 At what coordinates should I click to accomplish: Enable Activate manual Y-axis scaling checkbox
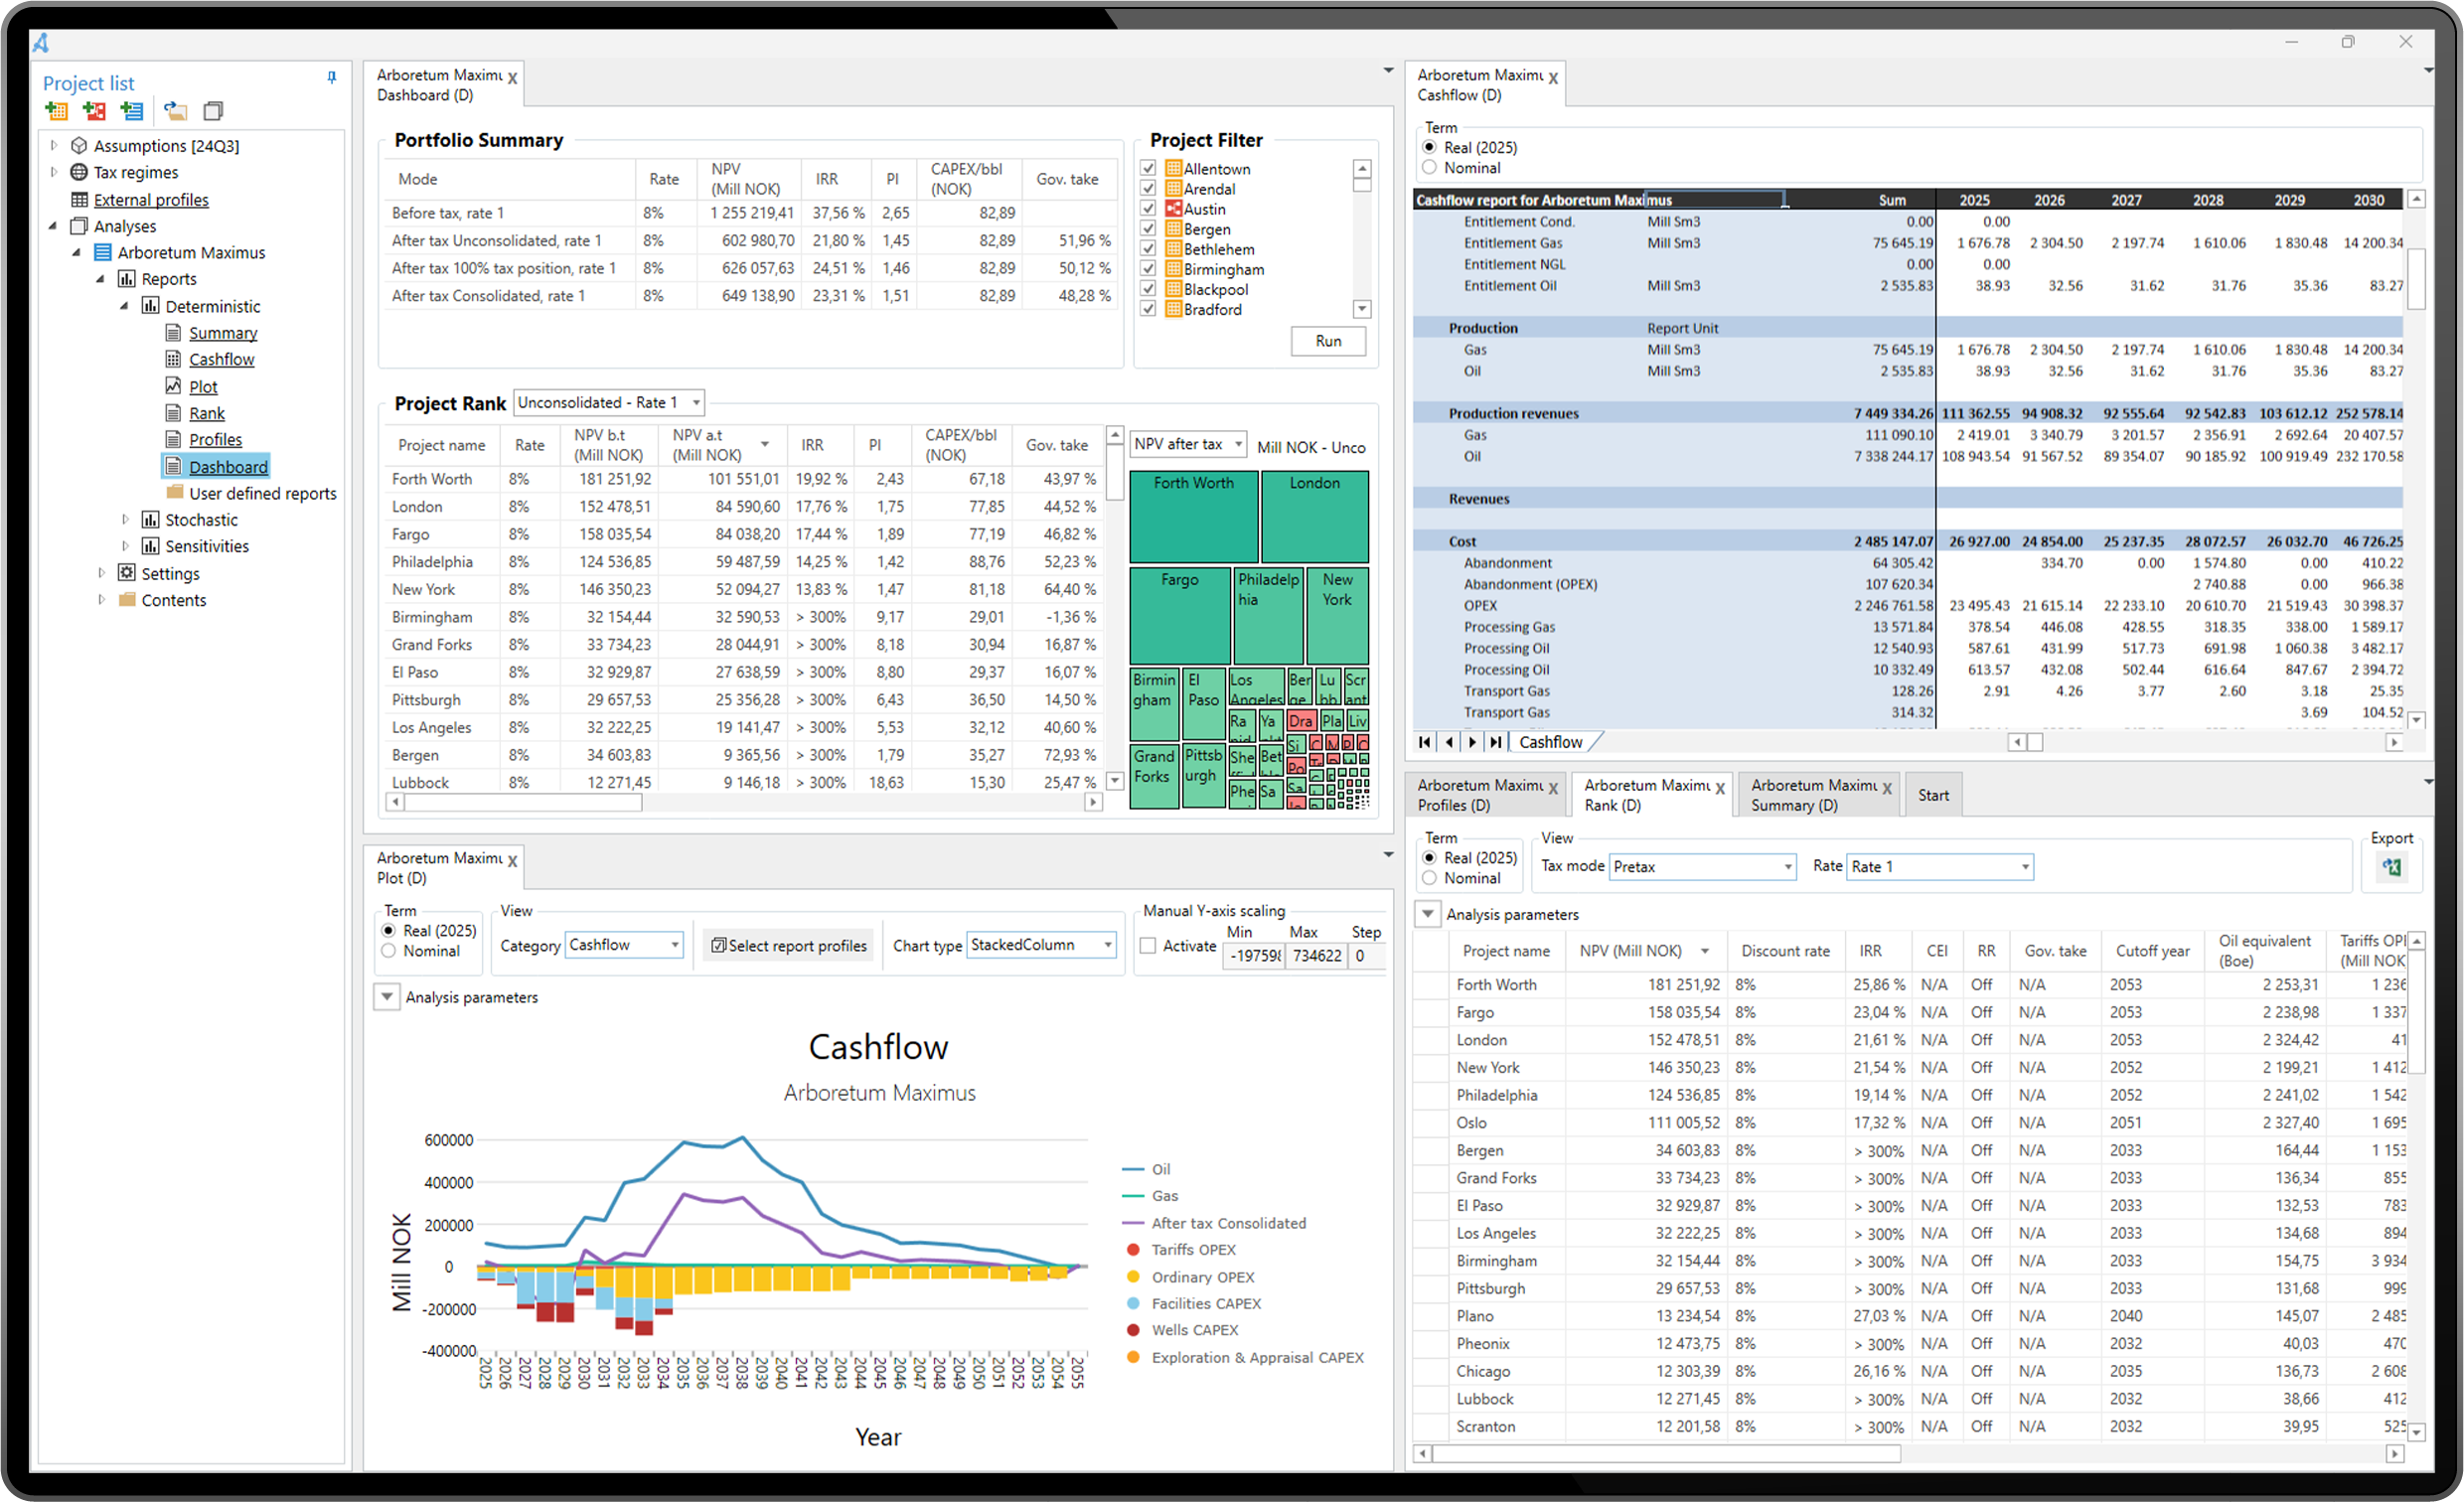click(1149, 946)
